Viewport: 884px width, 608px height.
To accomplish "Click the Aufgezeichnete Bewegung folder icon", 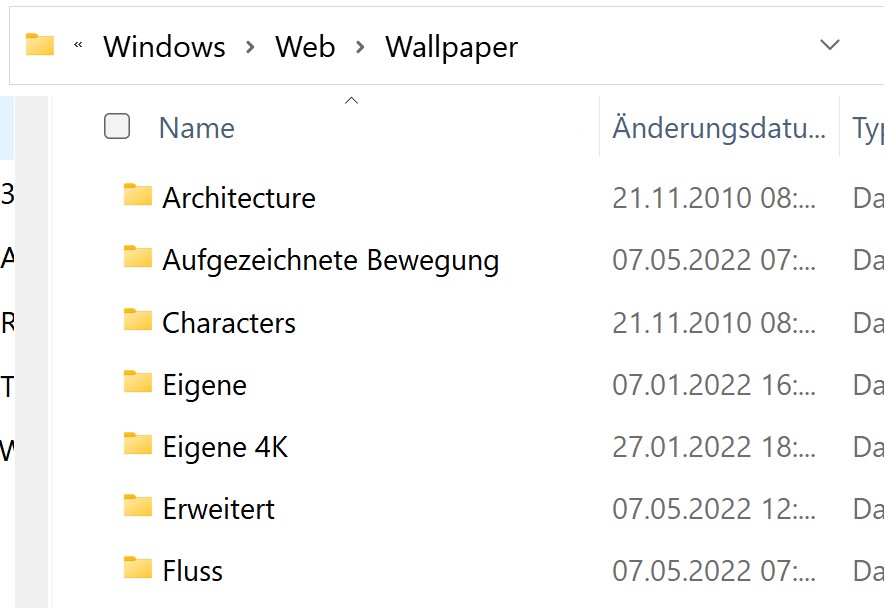I will pos(138,257).
